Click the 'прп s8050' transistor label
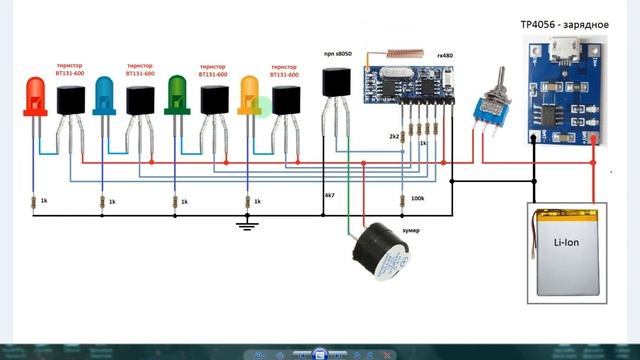640x360 pixels. [x=338, y=54]
